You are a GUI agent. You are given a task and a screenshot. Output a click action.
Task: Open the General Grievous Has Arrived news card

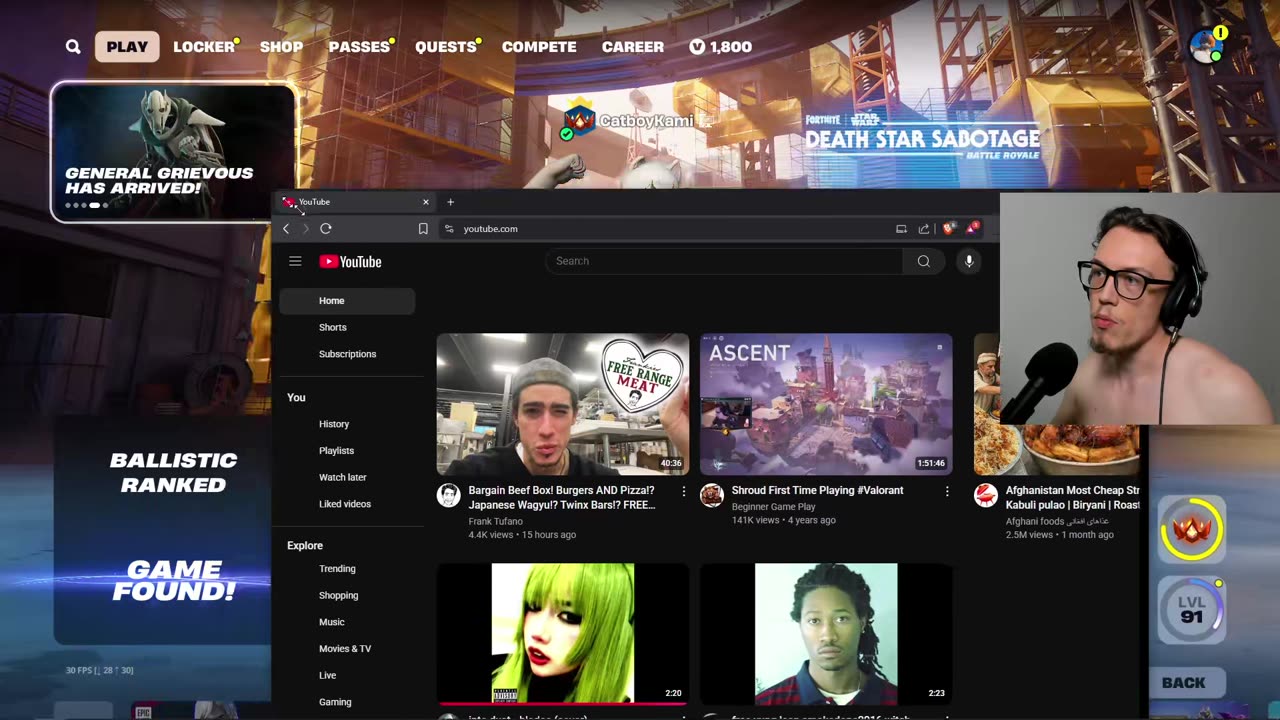click(x=173, y=151)
